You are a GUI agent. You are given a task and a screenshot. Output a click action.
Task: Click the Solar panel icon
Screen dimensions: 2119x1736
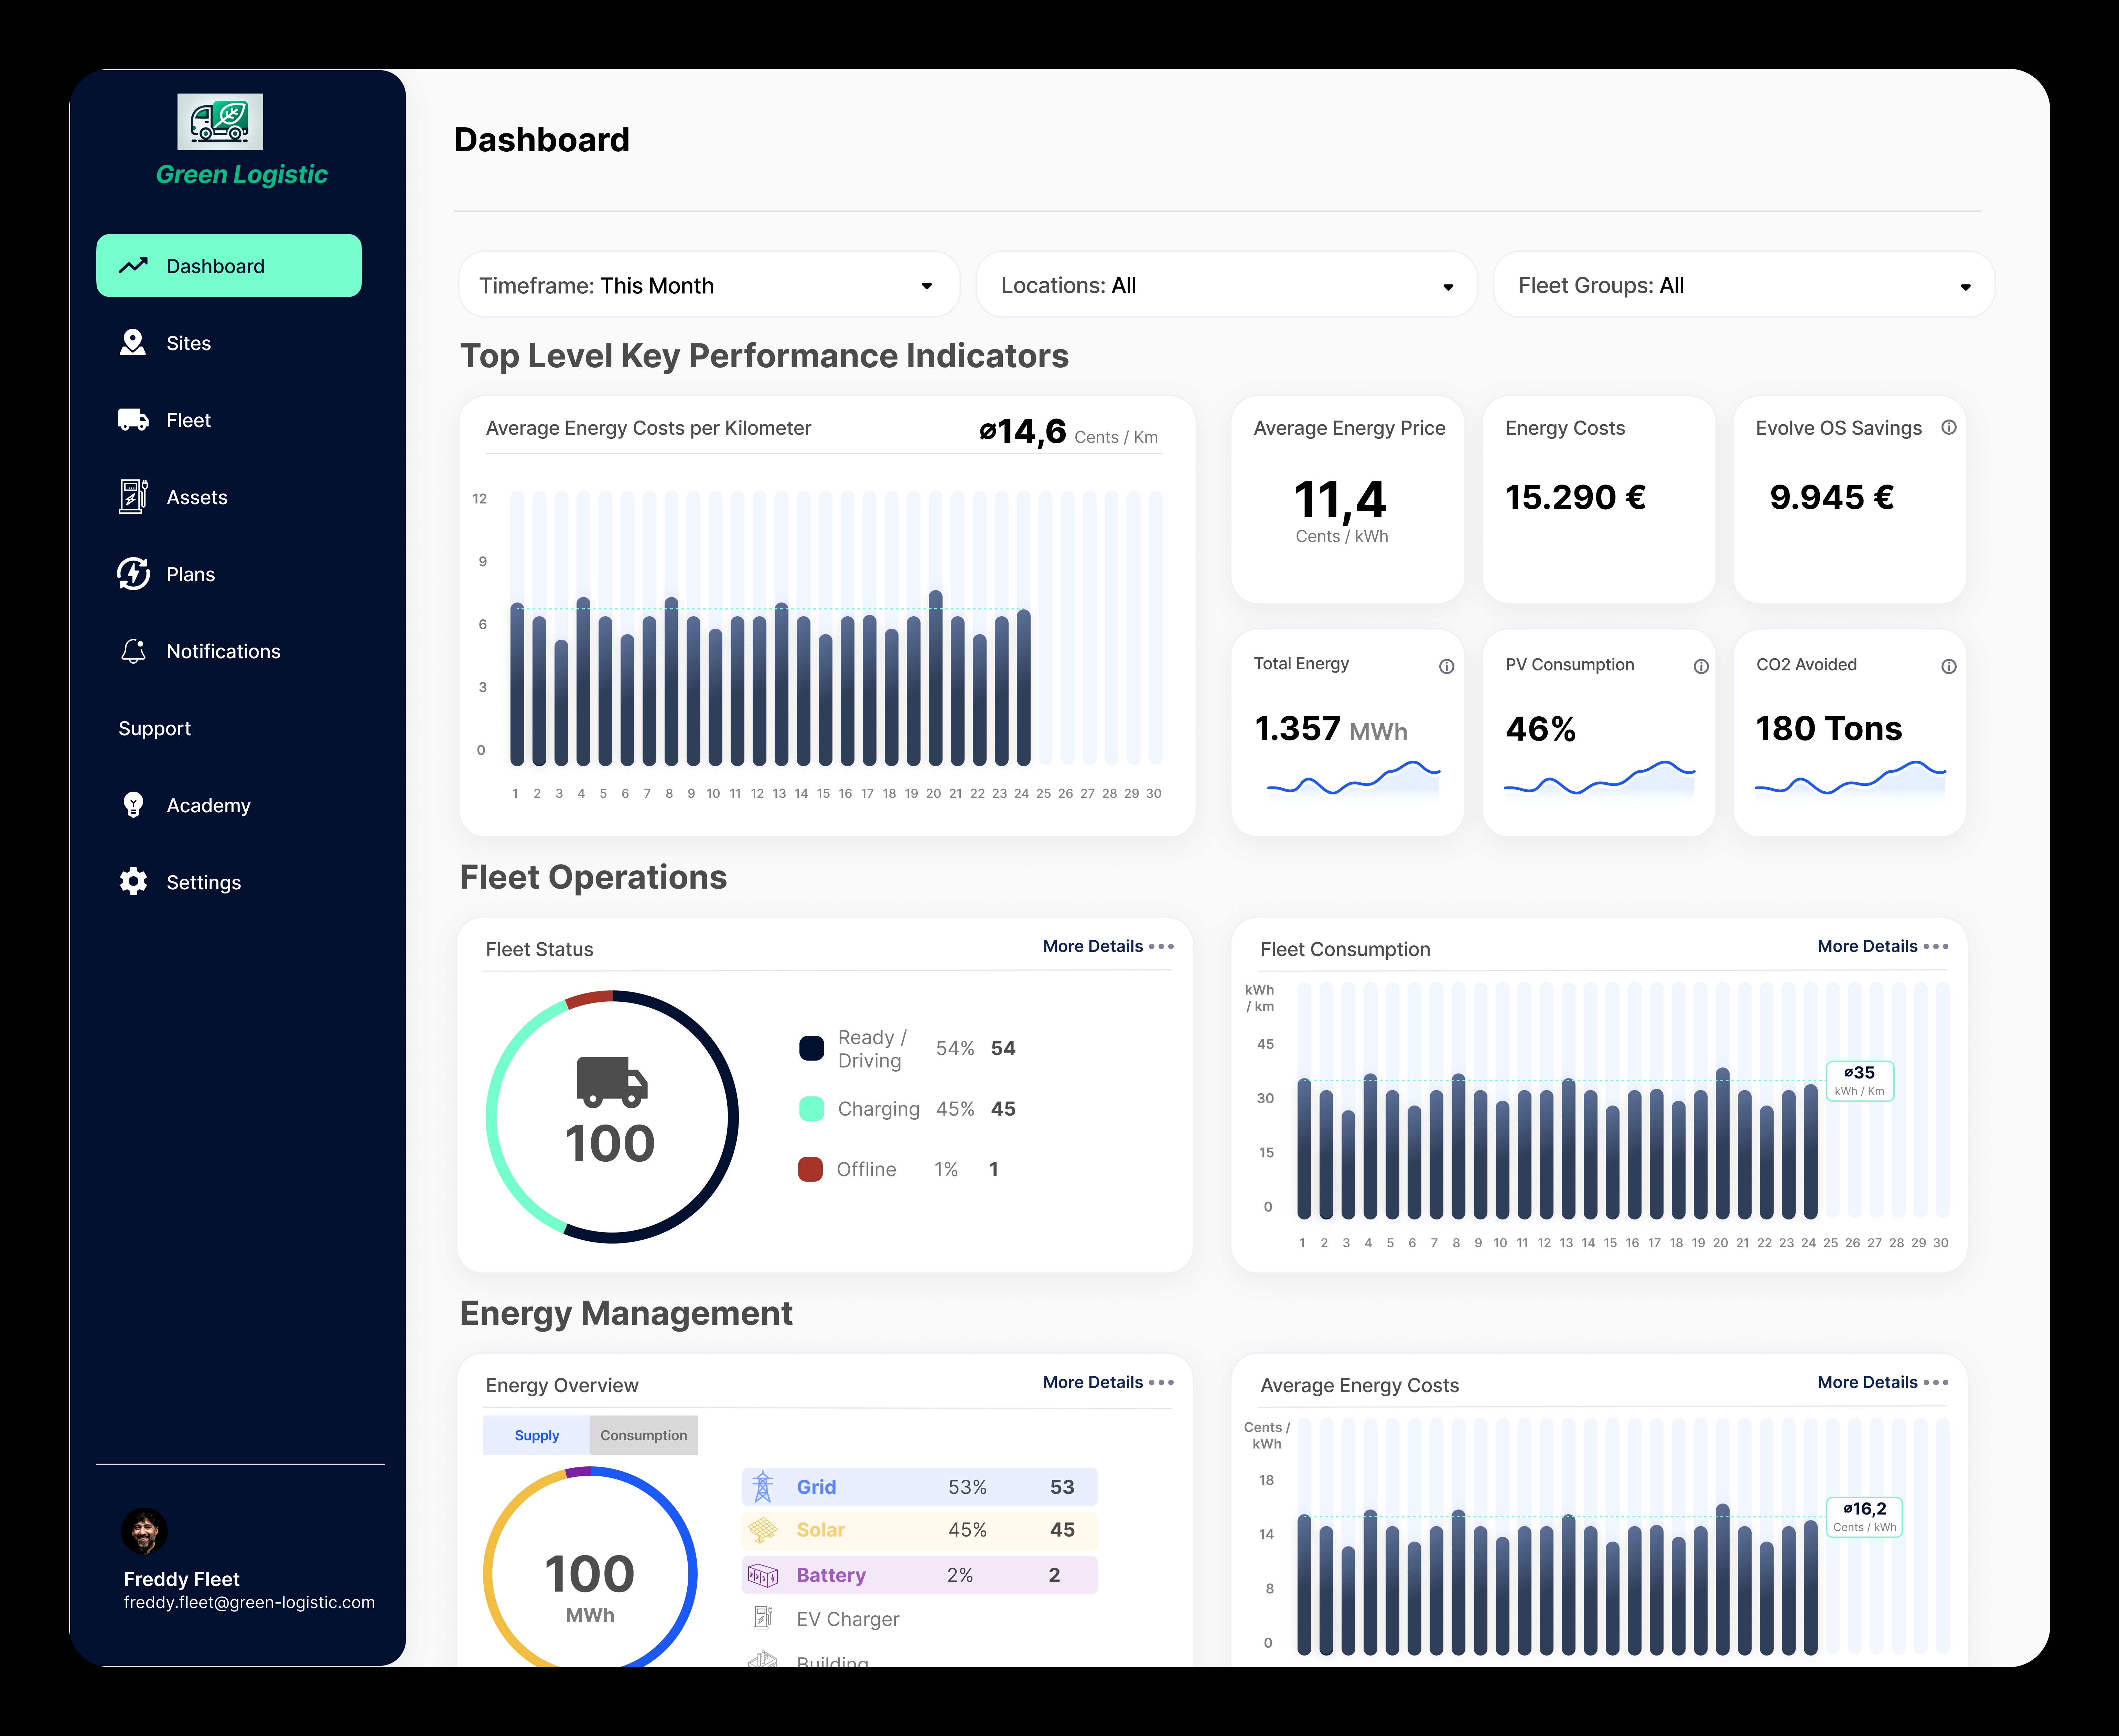pos(763,1530)
